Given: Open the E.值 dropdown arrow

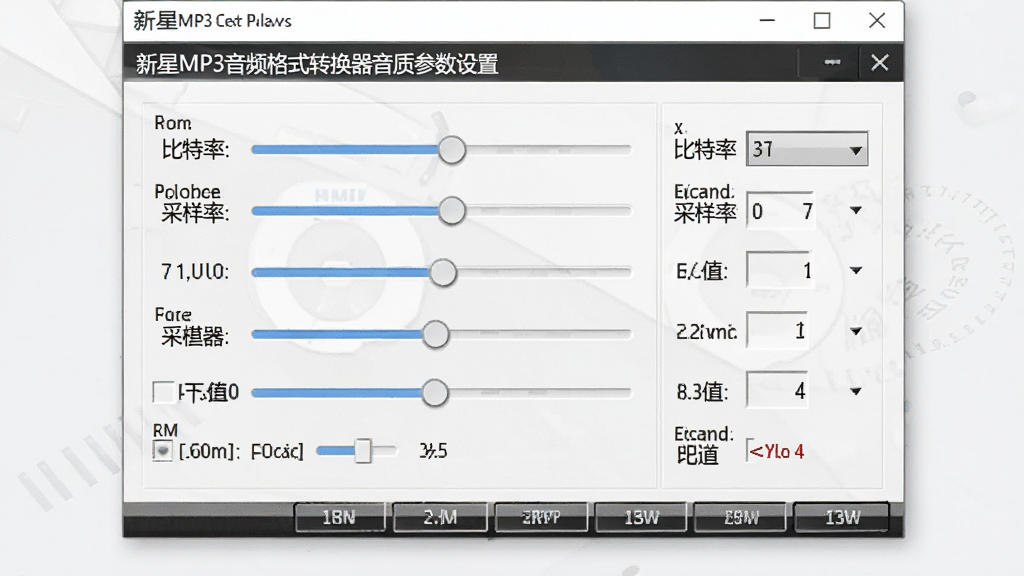Looking at the screenshot, I should (856, 270).
